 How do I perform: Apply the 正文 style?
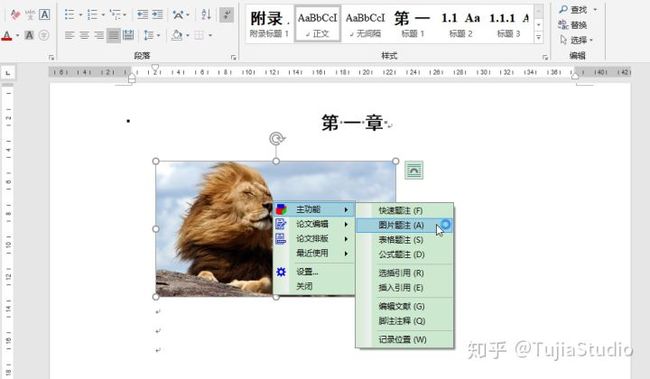(318, 24)
